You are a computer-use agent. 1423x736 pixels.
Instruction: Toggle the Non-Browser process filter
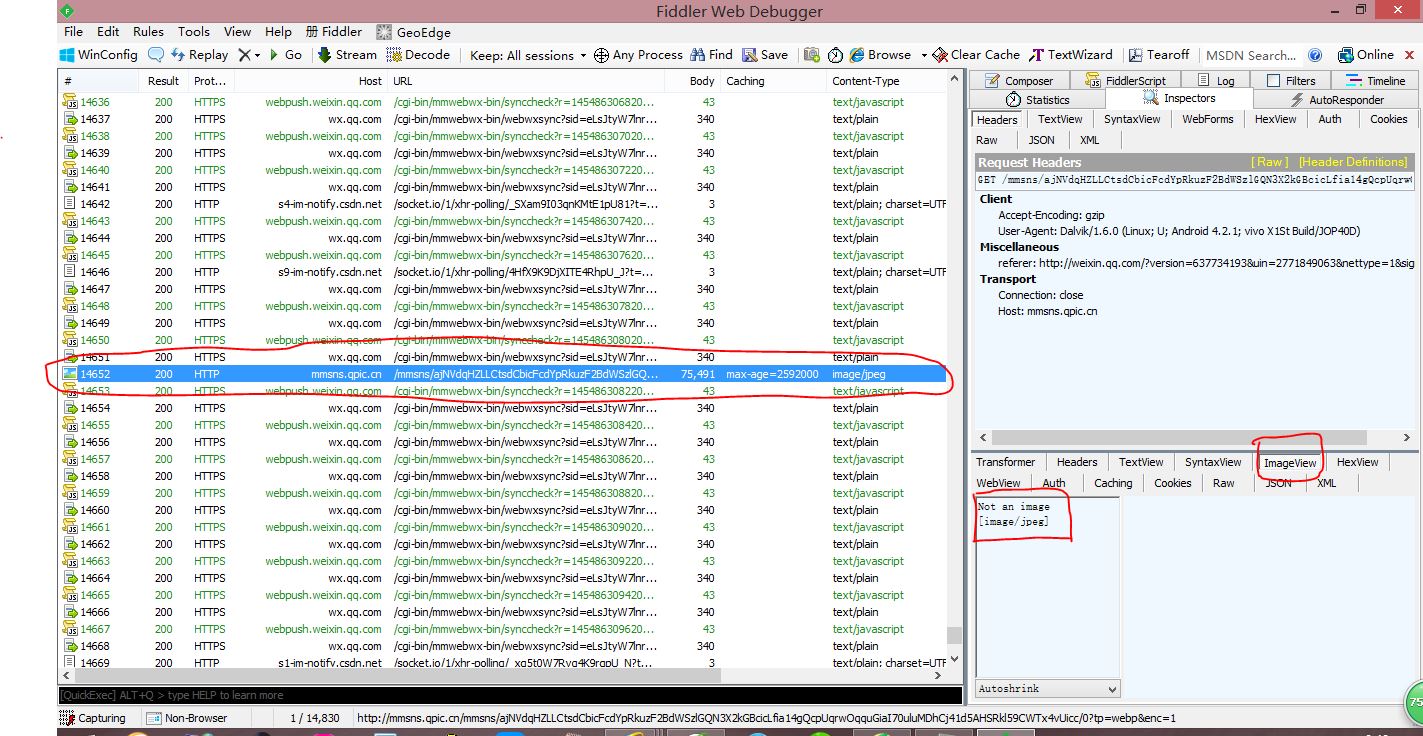(187, 718)
